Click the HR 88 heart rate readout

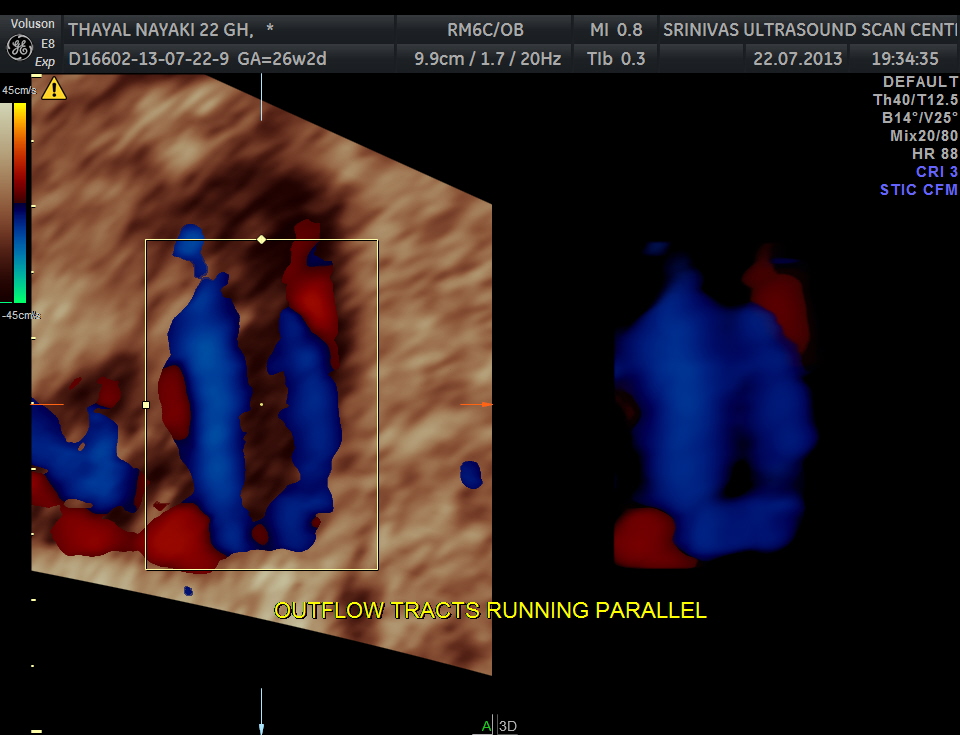934,154
